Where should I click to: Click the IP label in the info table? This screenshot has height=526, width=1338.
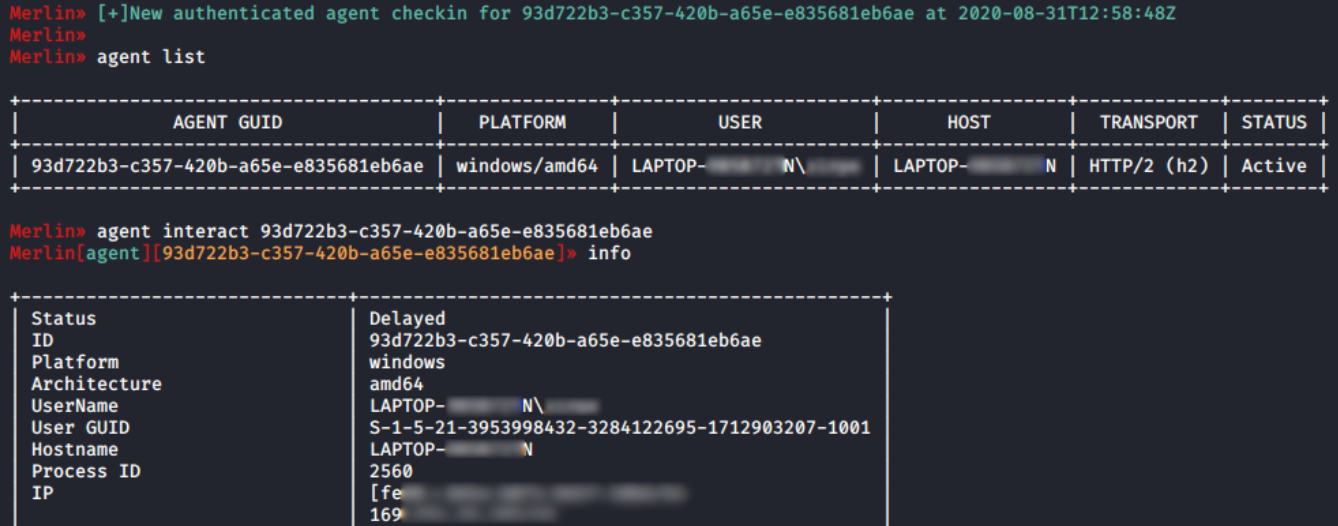pos(42,493)
